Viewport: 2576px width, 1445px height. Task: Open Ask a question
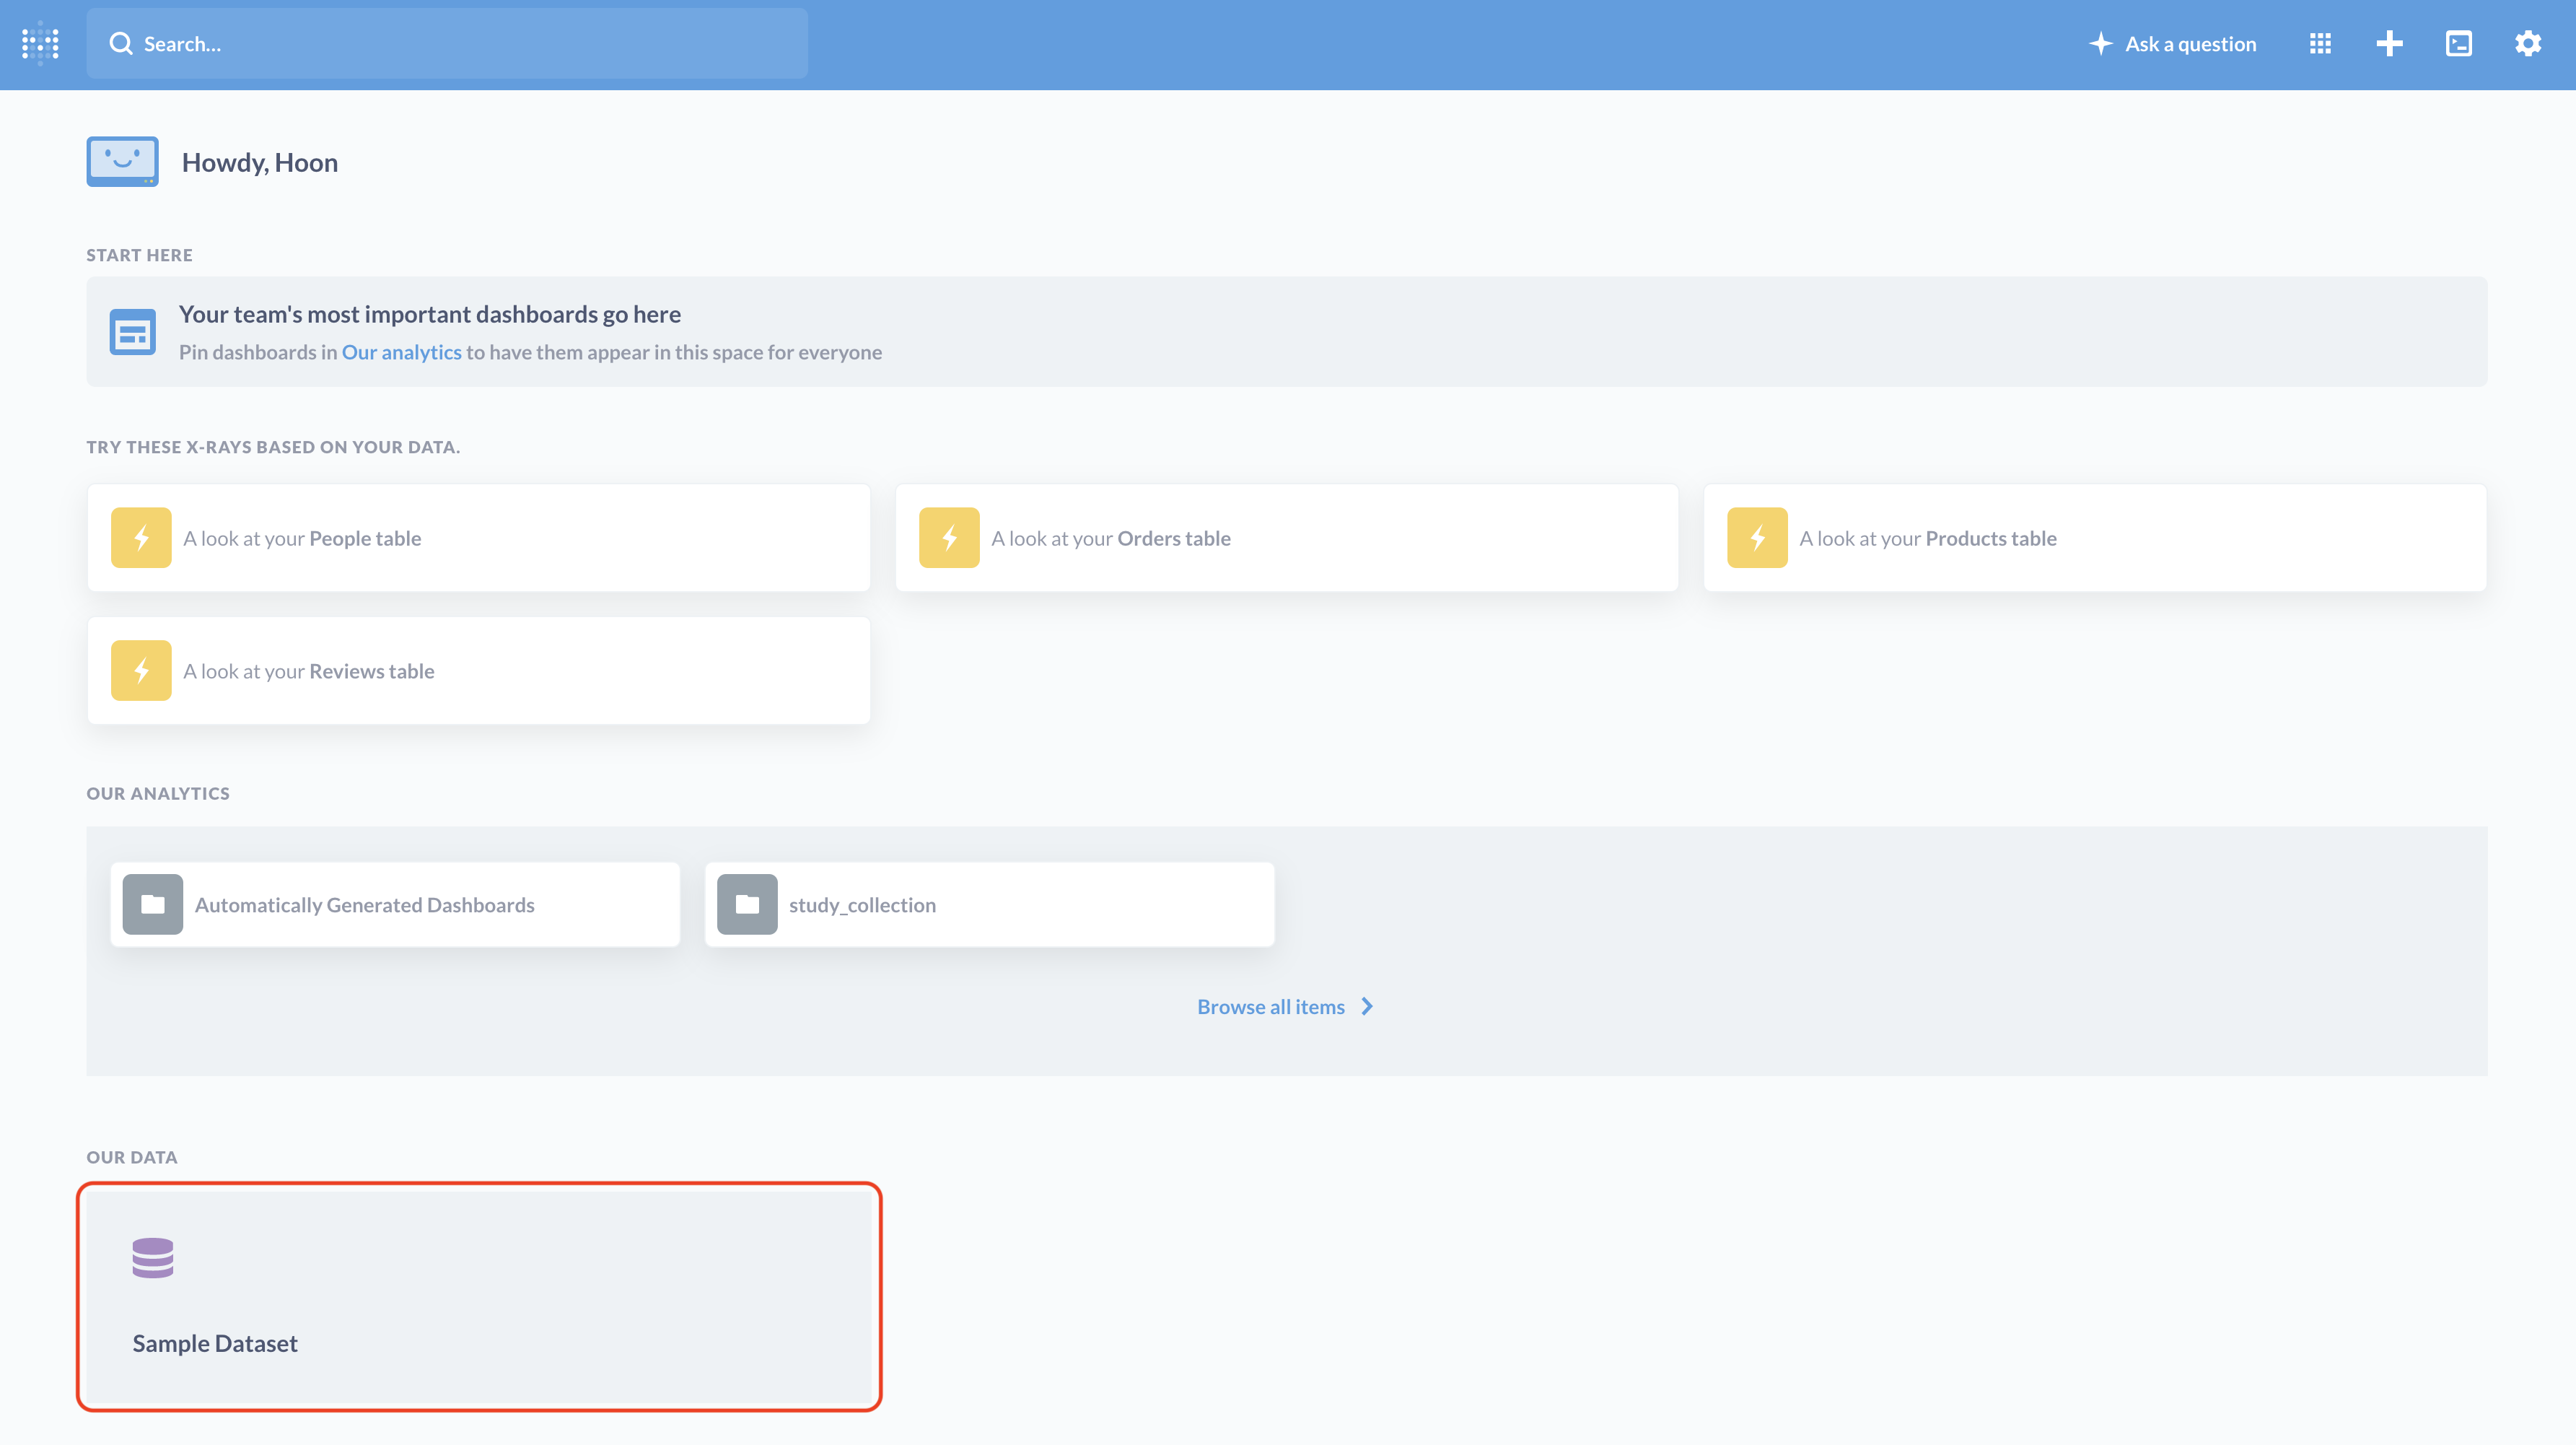[2173, 44]
